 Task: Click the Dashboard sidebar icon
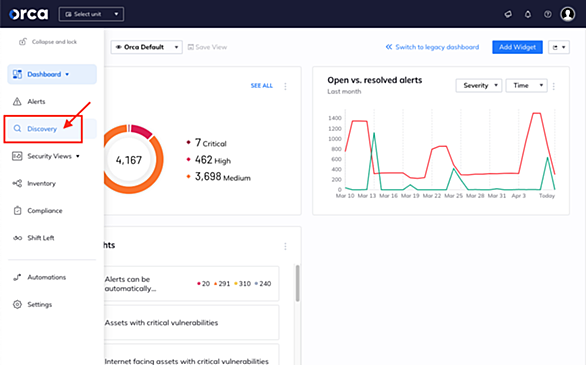17,74
